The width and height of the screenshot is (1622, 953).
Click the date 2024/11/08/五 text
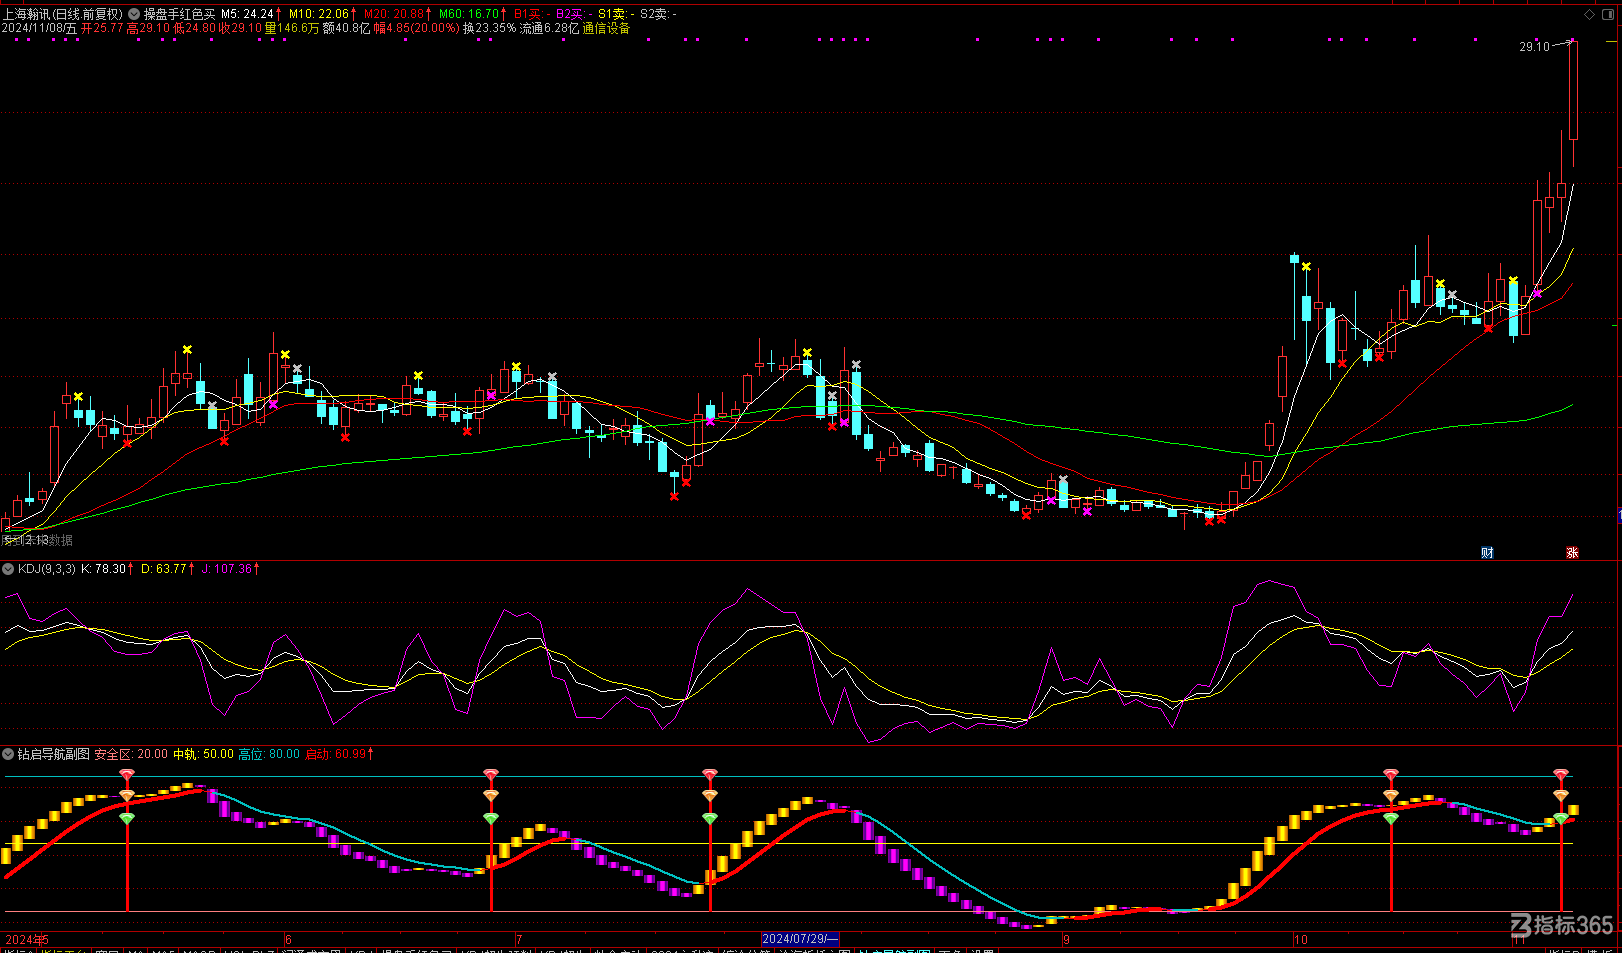39,28
